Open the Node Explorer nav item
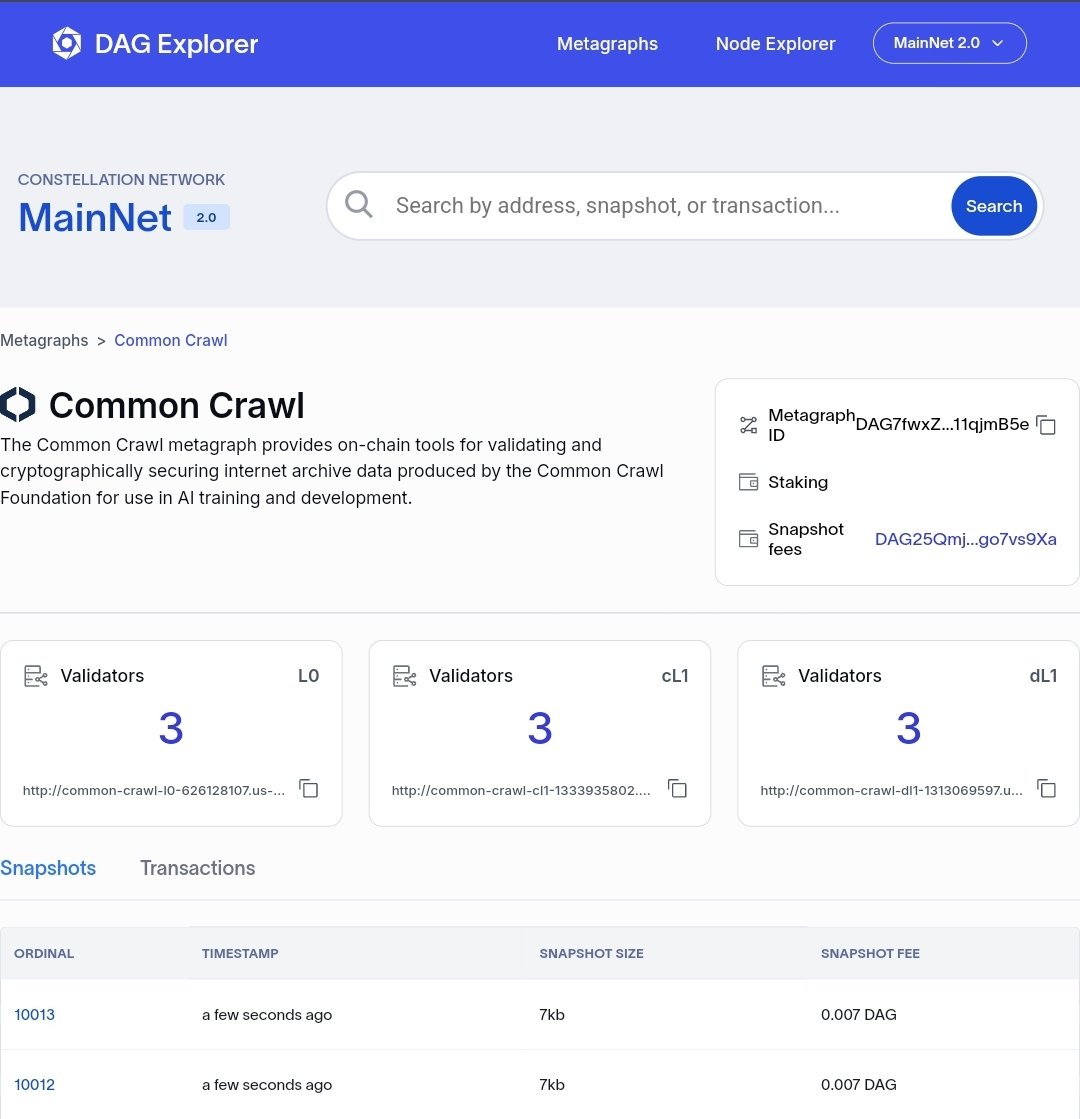 pyautogui.click(x=775, y=44)
